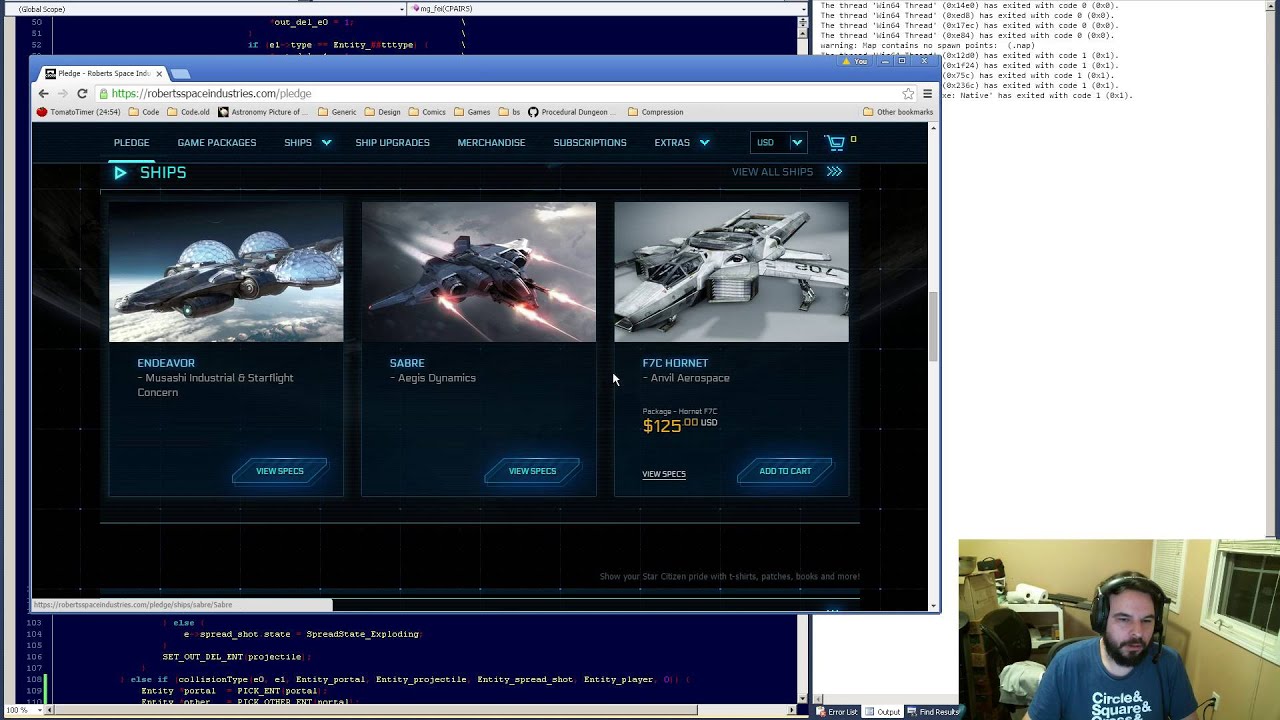Screen dimensions: 1280x720
Task: Add the F7C Hornet to cart
Action: tap(785, 471)
